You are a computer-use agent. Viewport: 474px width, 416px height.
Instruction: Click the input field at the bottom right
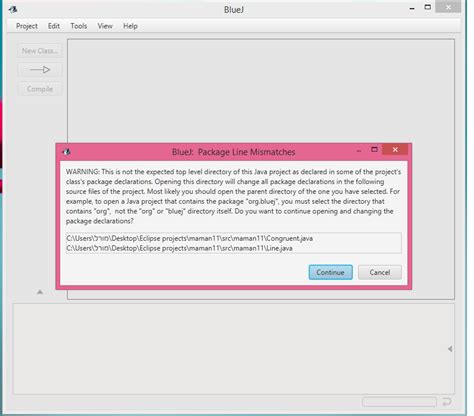399,402
